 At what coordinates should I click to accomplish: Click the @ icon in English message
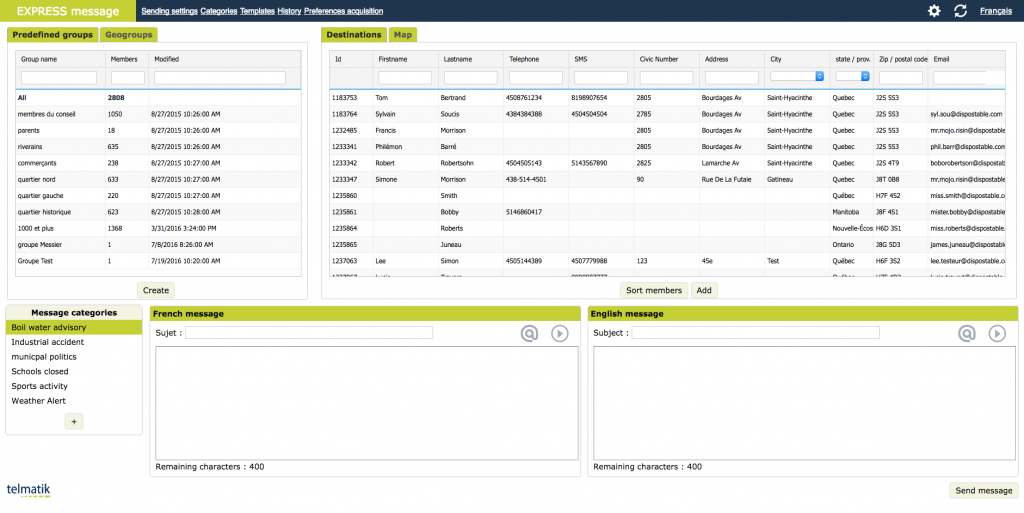pos(966,334)
